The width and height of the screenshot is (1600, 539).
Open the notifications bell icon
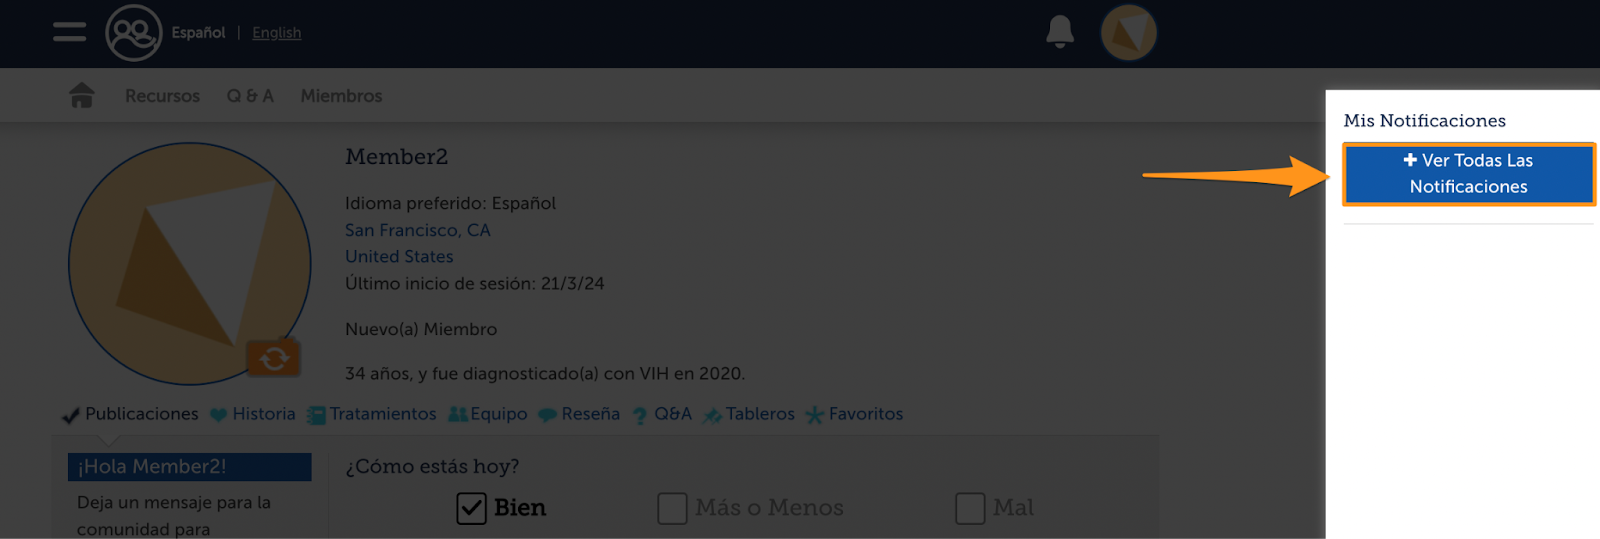(1060, 32)
